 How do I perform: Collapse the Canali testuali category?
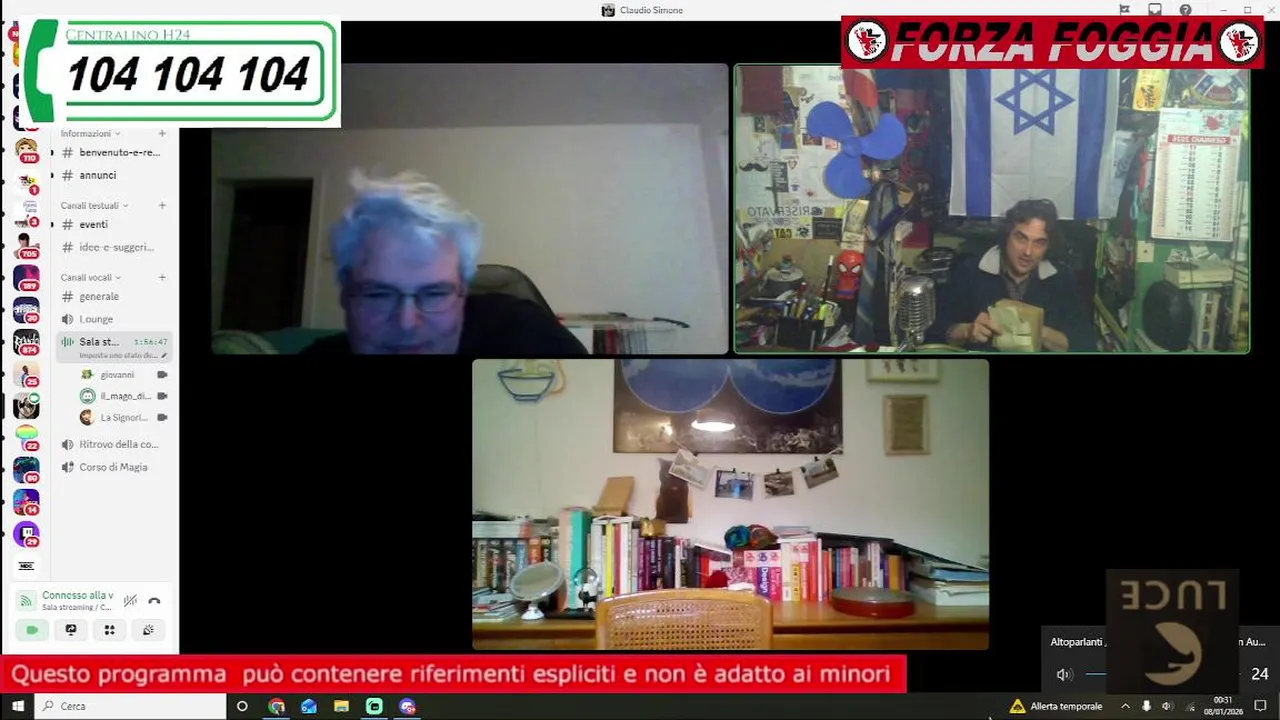coord(94,205)
